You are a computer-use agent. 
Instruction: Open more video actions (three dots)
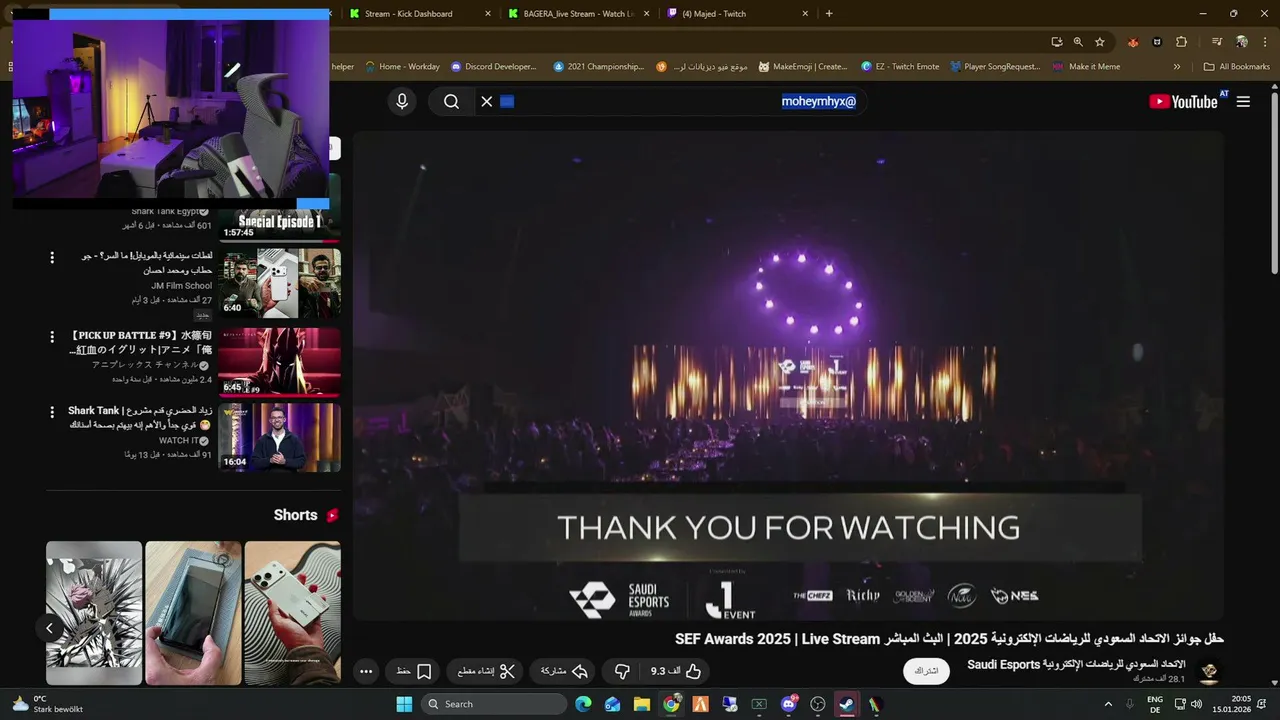[366, 671]
